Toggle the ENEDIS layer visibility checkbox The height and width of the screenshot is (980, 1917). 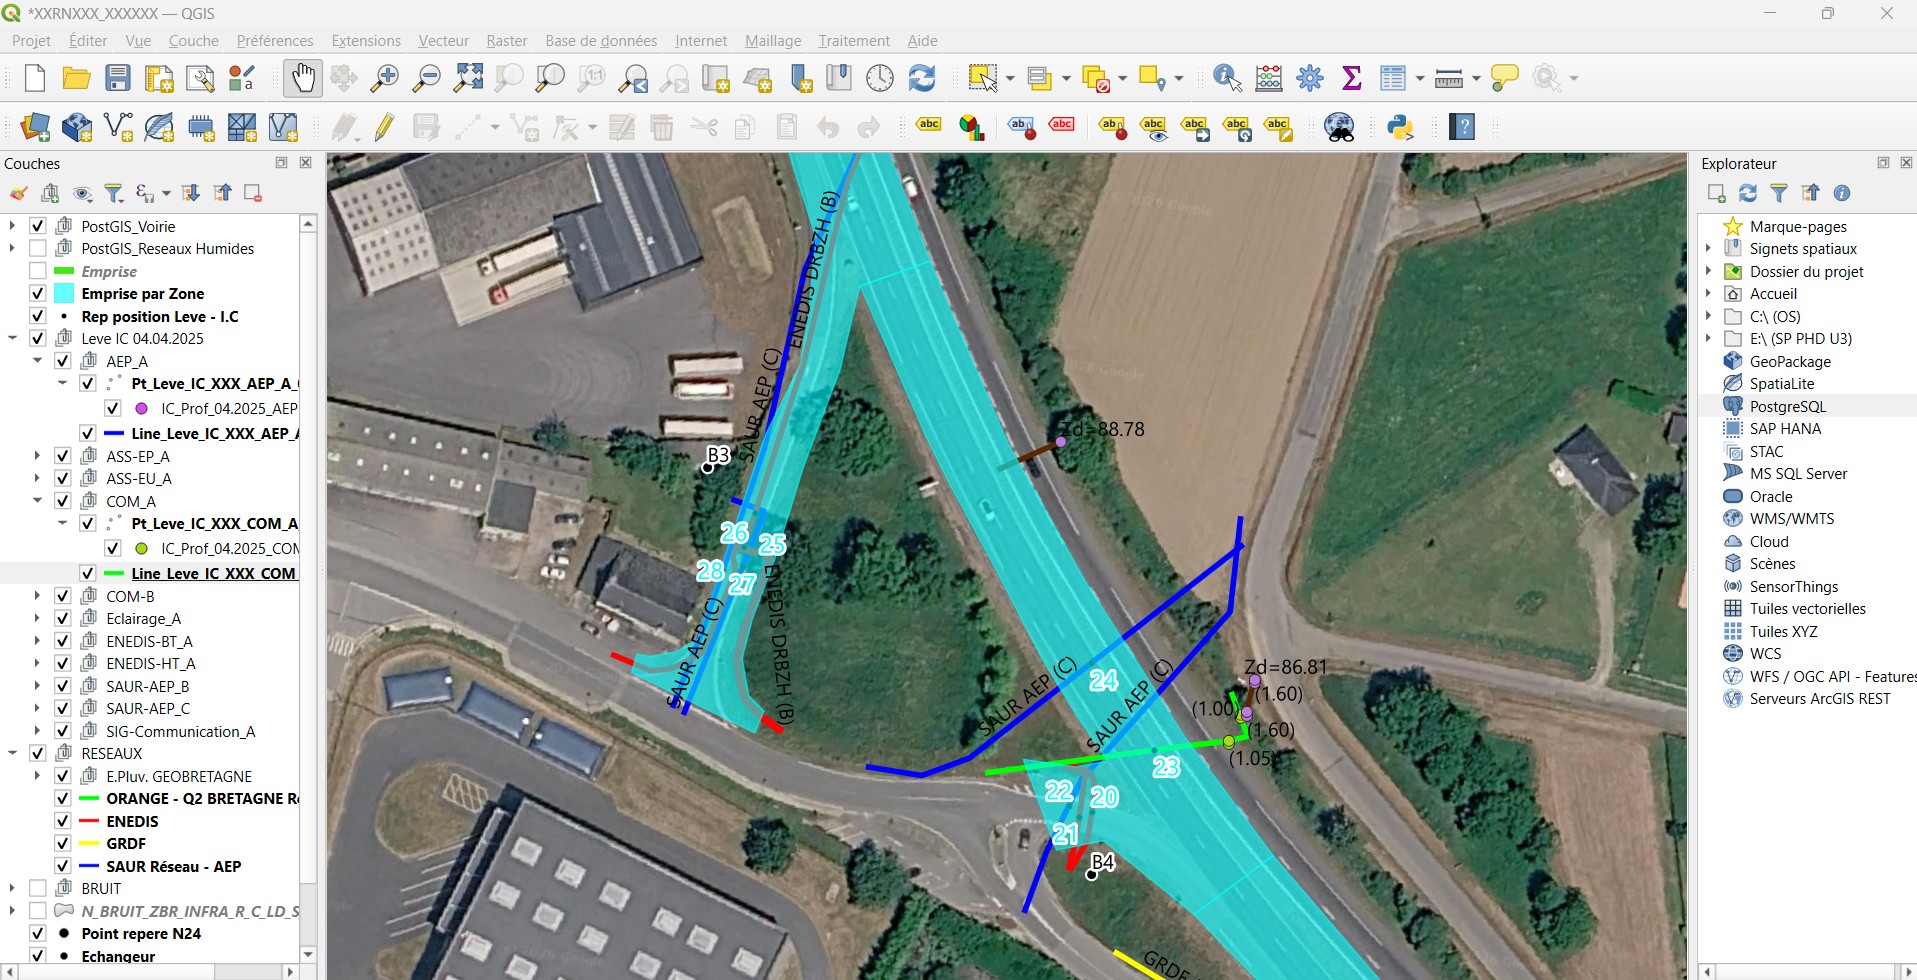pyautogui.click(x=63, y=821)
